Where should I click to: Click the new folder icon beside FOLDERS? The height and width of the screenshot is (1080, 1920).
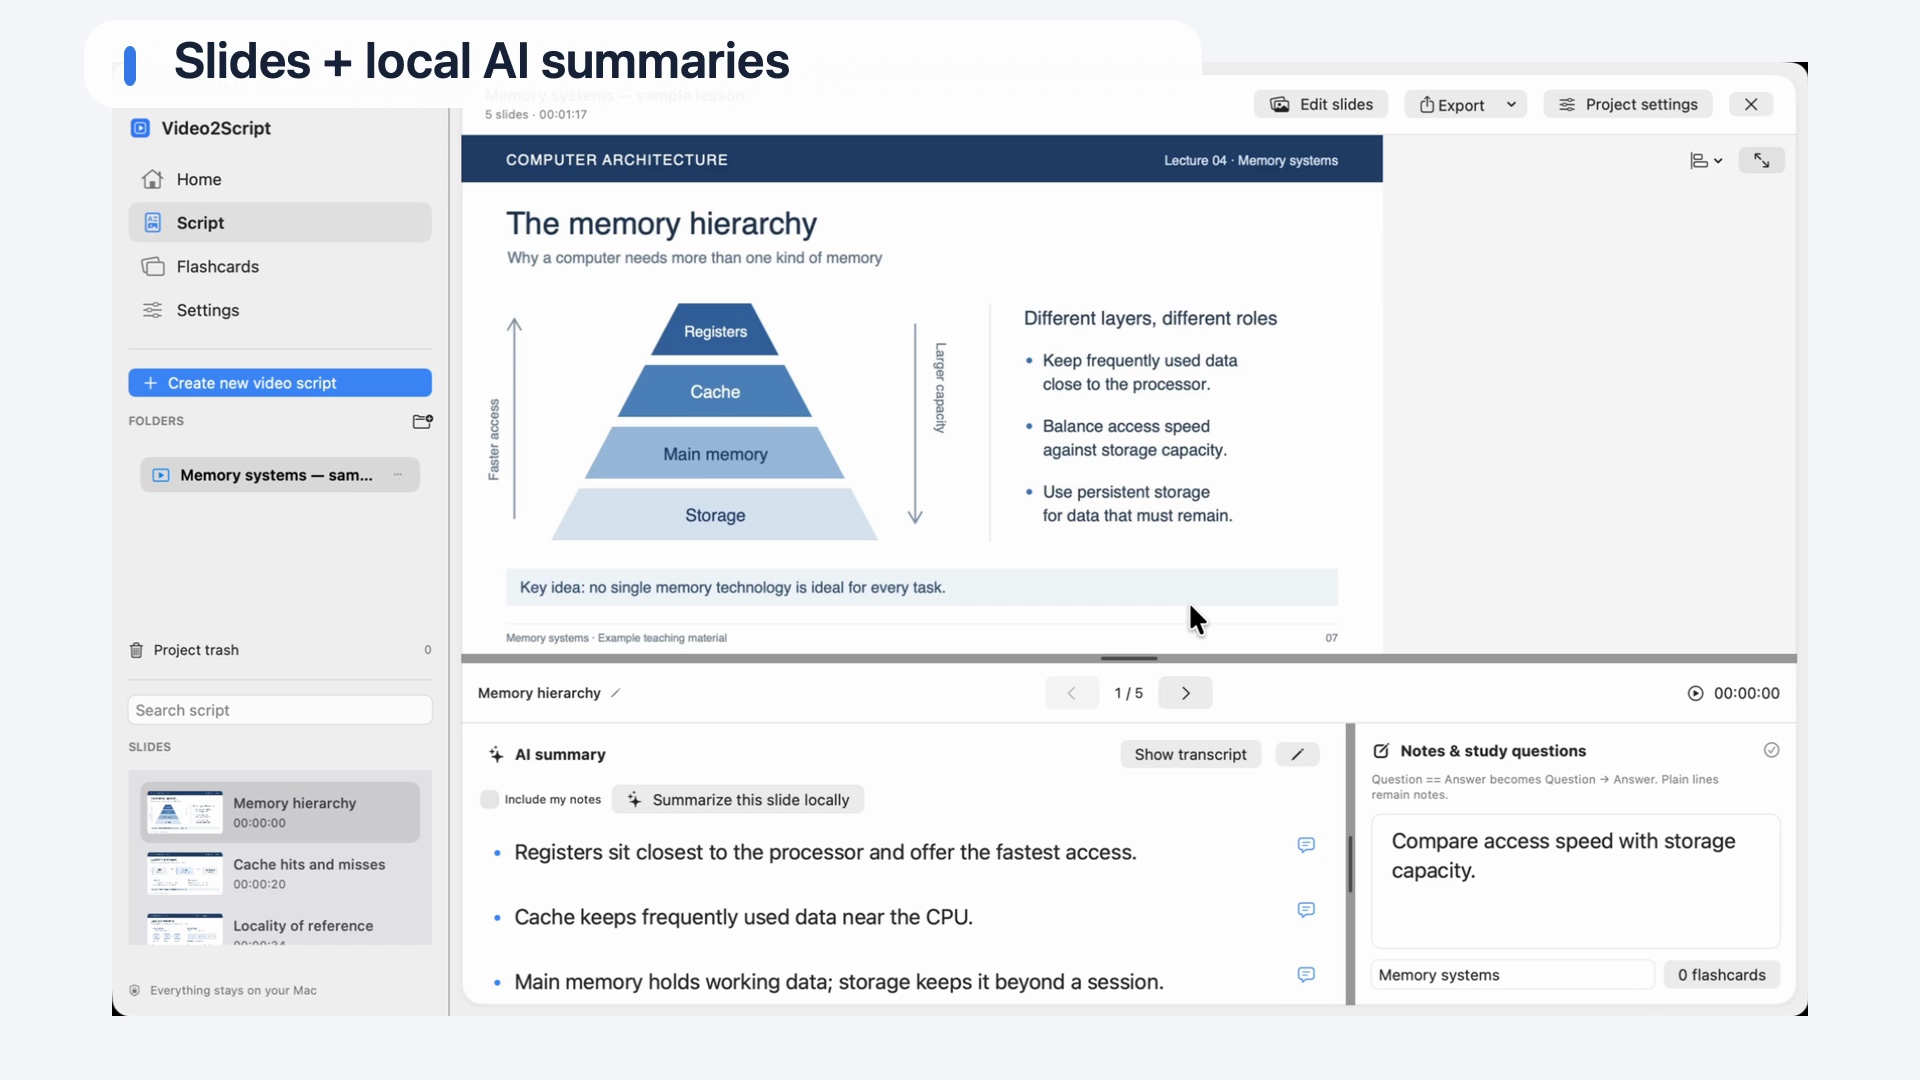[422, 421]
